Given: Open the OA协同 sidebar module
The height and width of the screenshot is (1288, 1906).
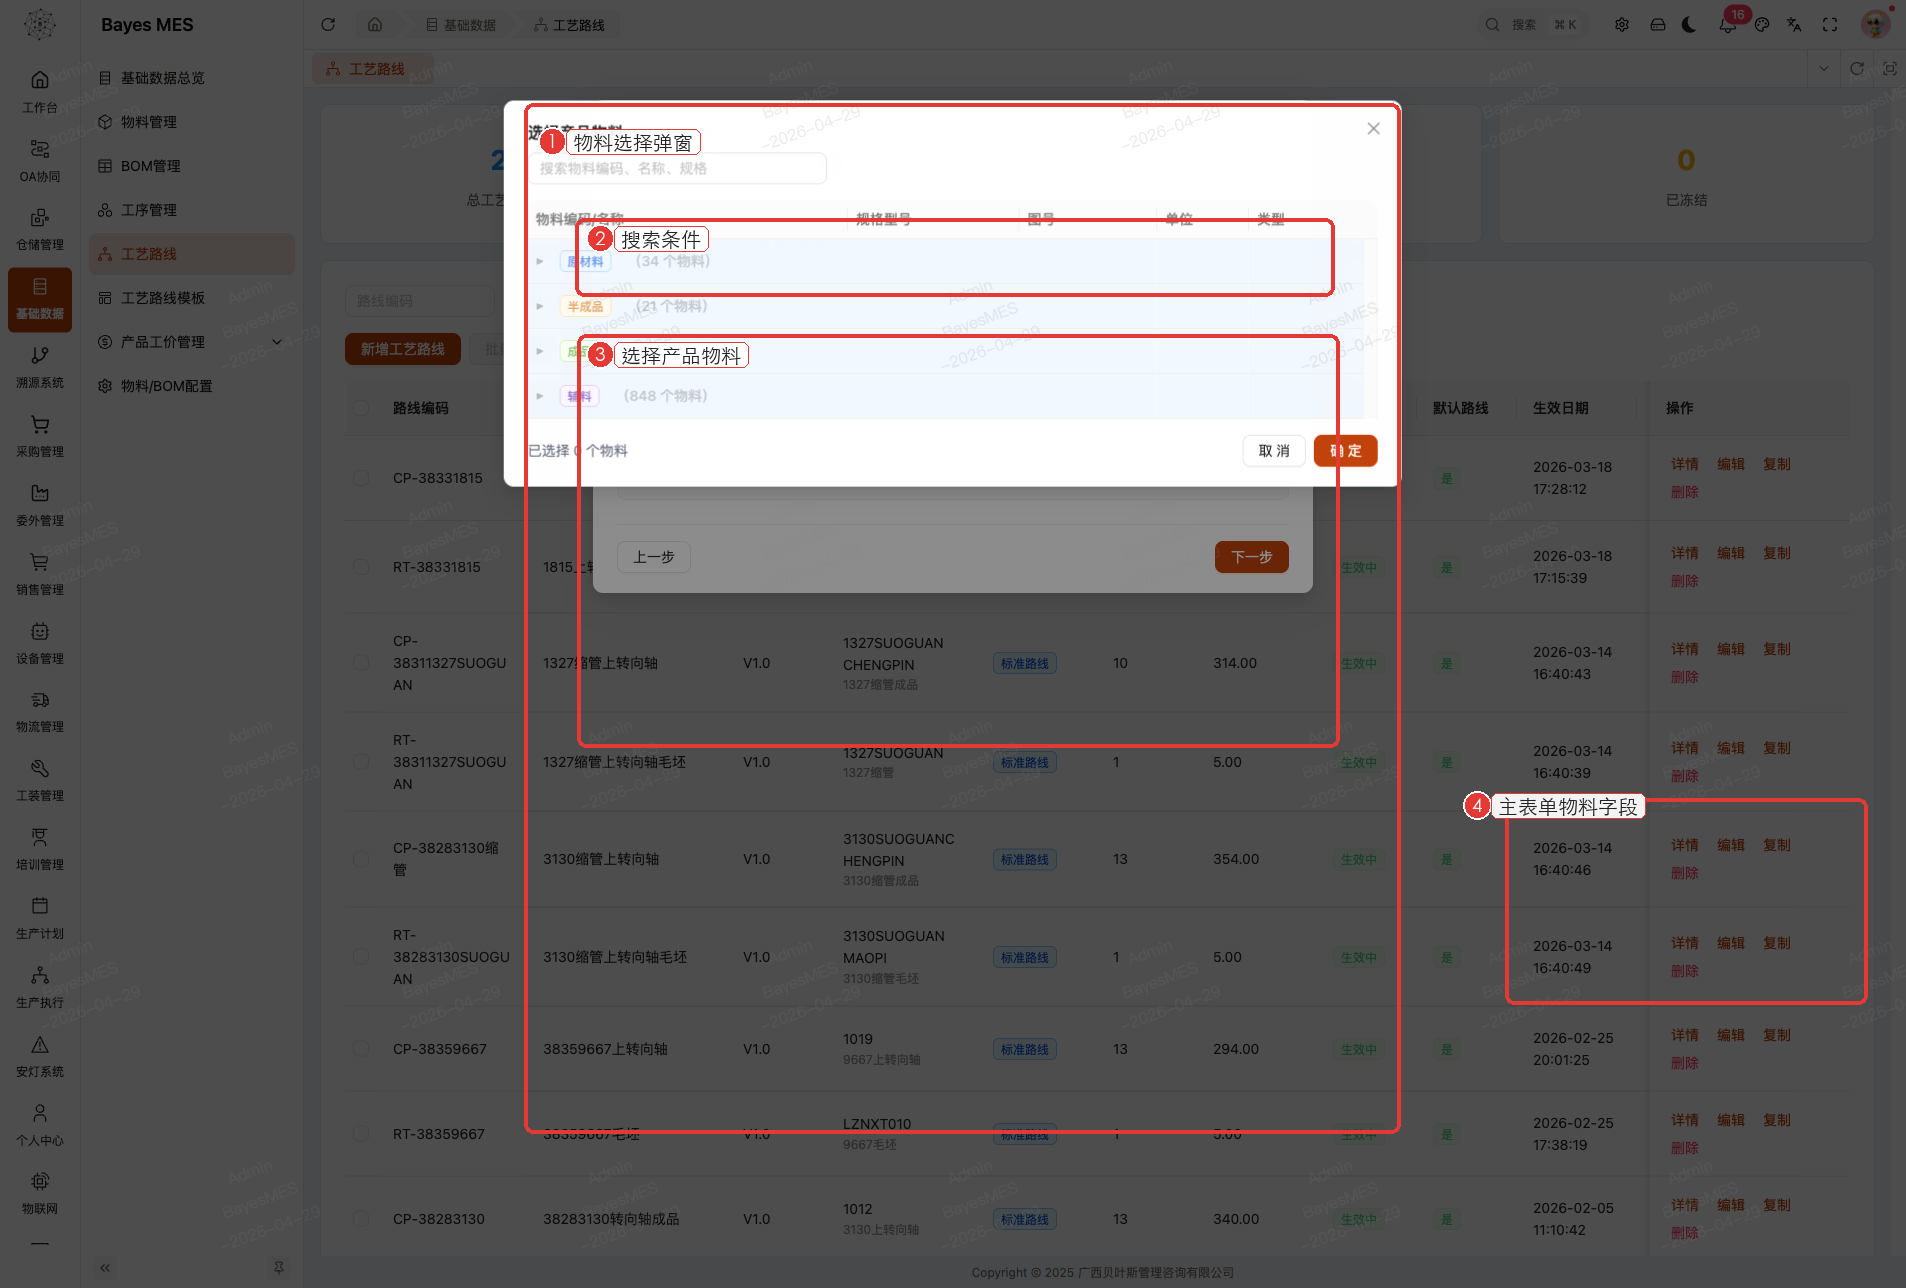Looking at the screenshot, I should click(x=40, y=160).
